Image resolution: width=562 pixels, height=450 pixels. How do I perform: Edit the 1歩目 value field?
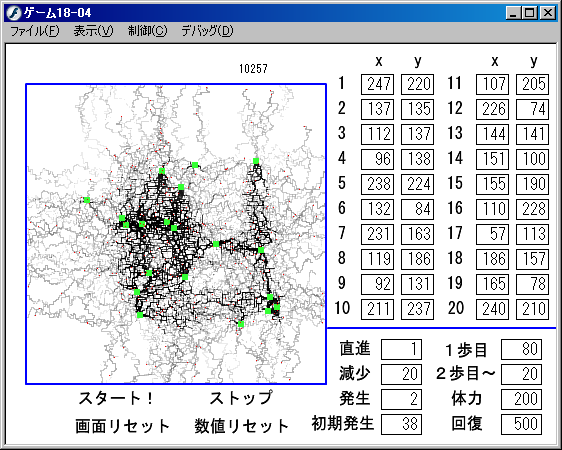(x=521, y=349)
